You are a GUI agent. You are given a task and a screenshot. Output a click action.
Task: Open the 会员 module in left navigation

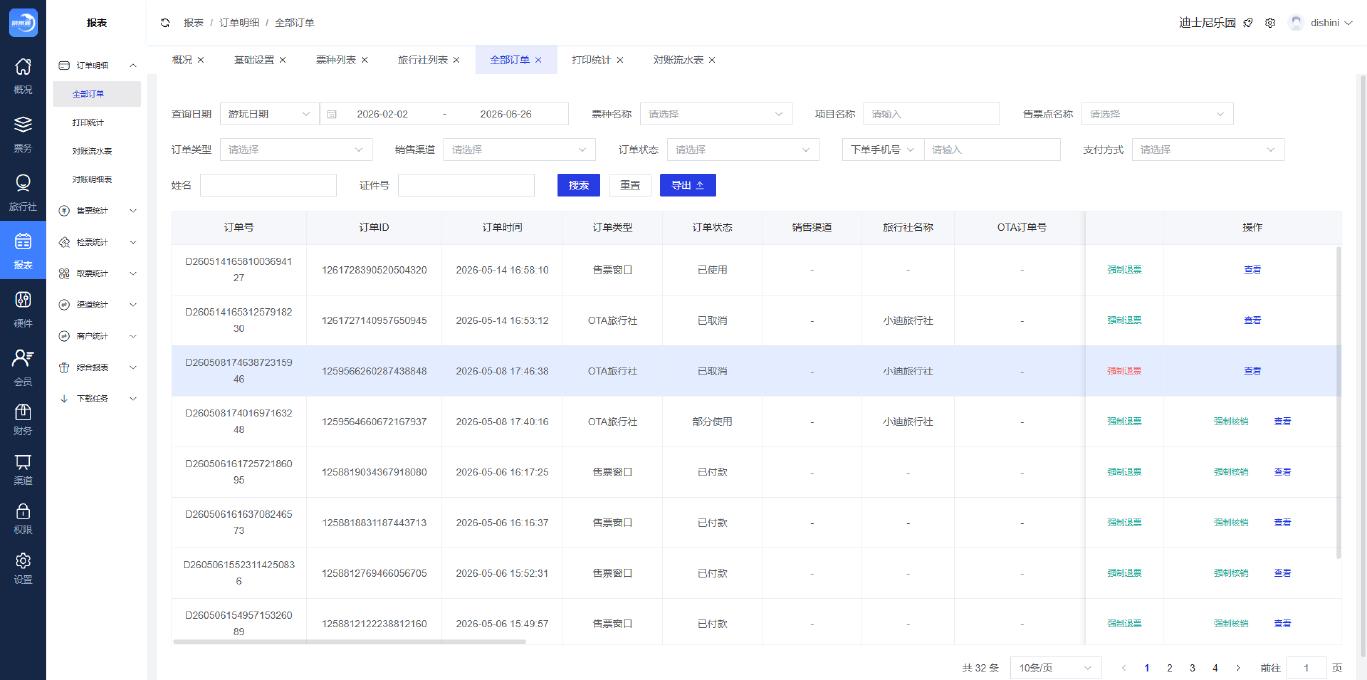(22, 366)
